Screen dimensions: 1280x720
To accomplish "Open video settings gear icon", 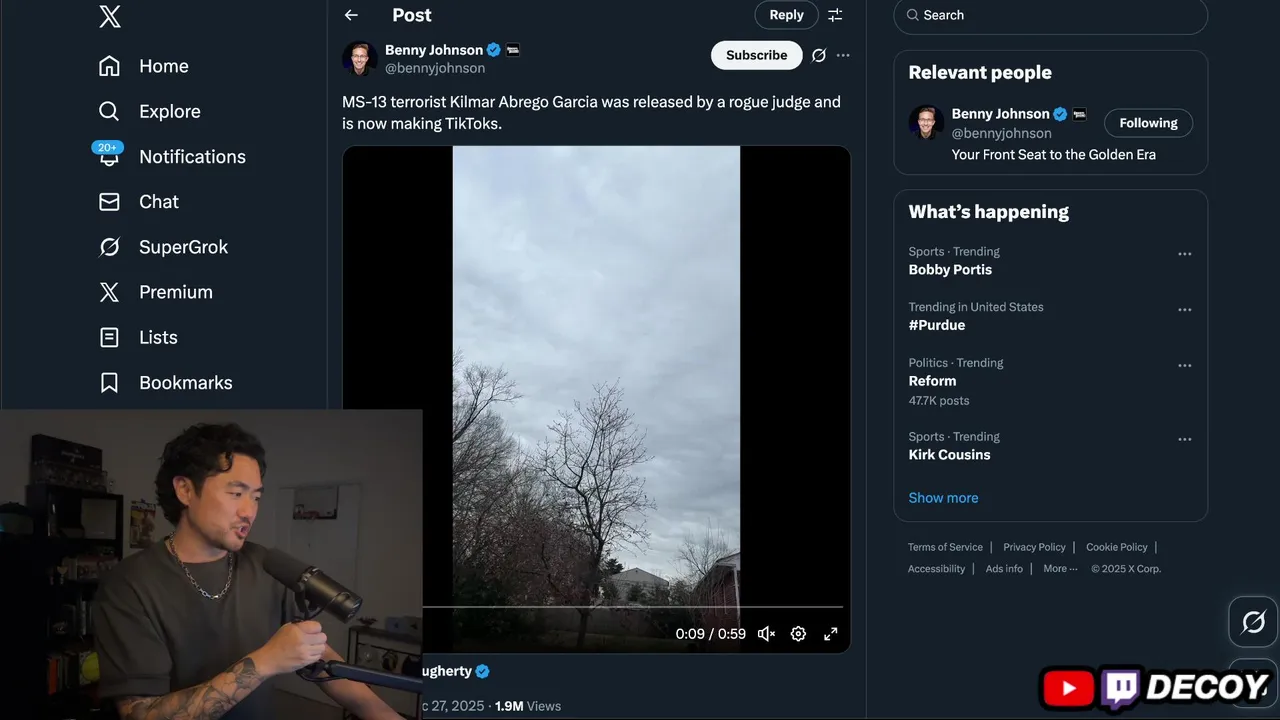I will (x=798, y=634).
